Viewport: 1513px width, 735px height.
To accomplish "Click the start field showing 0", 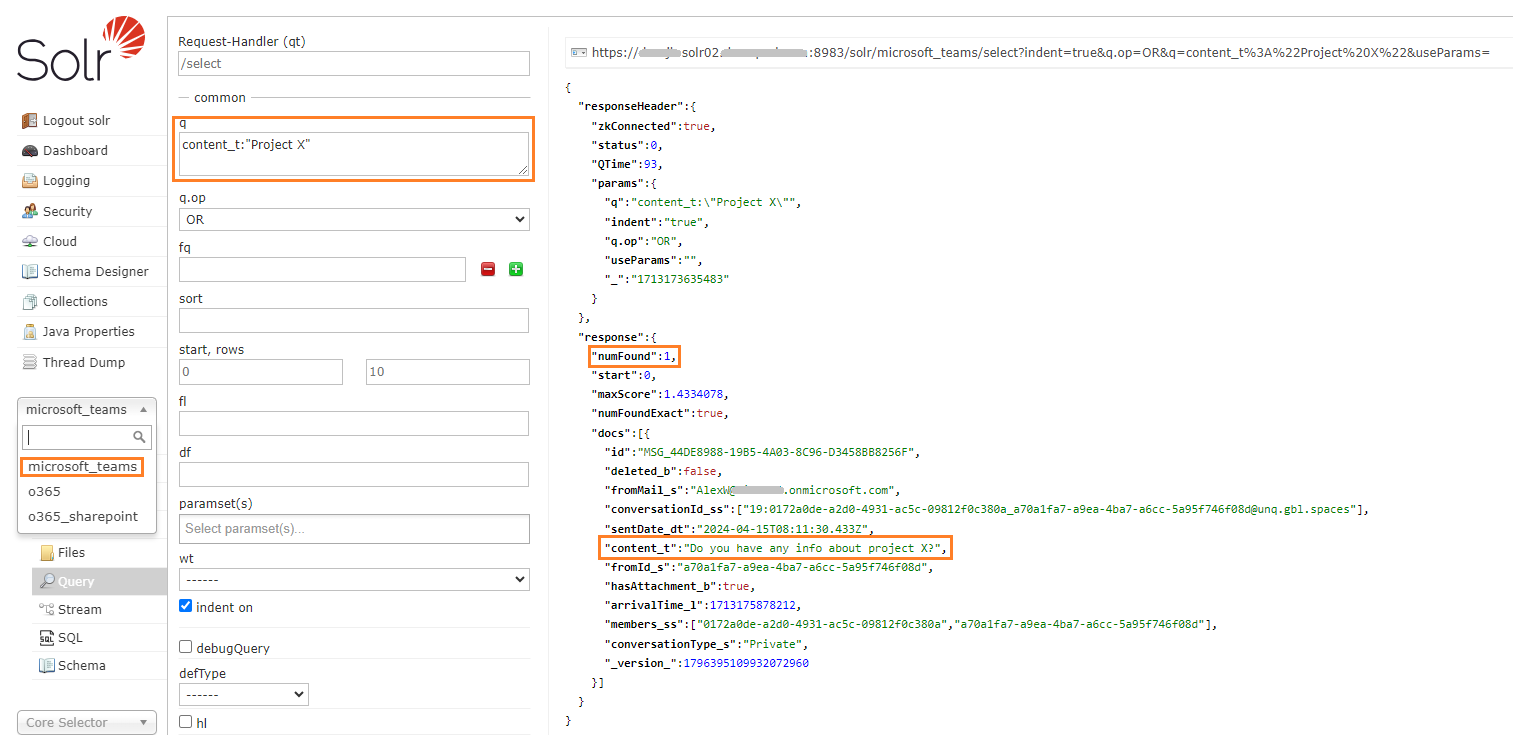I will [261, 372].
